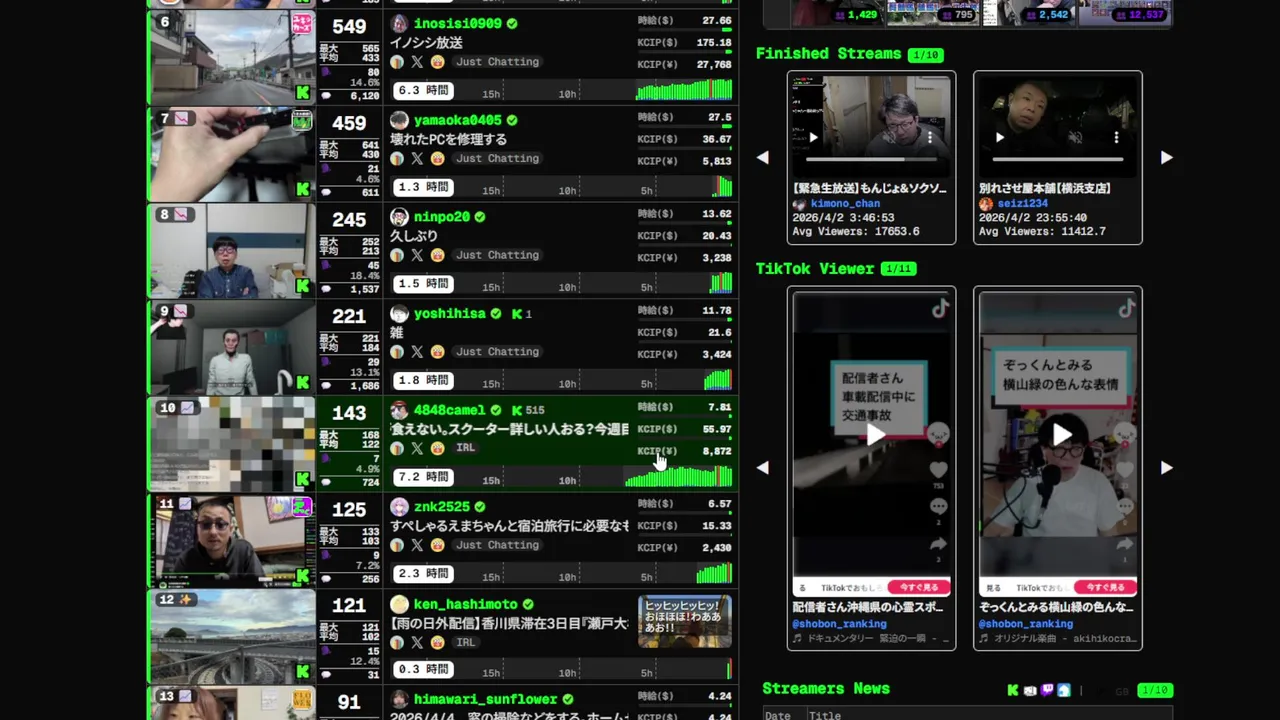Seek the seizi1234 video progress bar
Image resolution: width=1280 pixels, height=720 pixels.
[1057, 159]
